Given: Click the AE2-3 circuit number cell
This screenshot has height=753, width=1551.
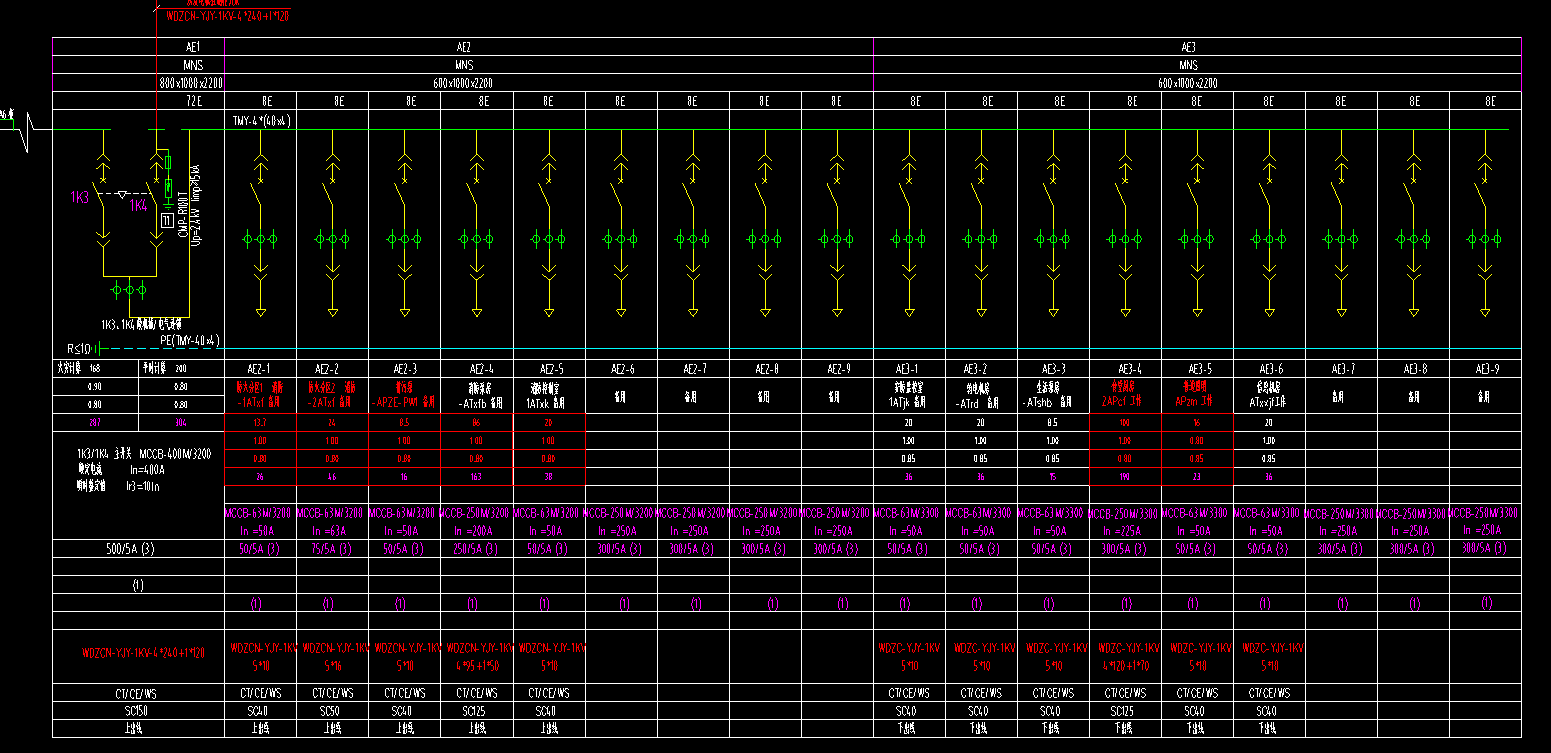Looking at the screenshot, I should 404,369.
